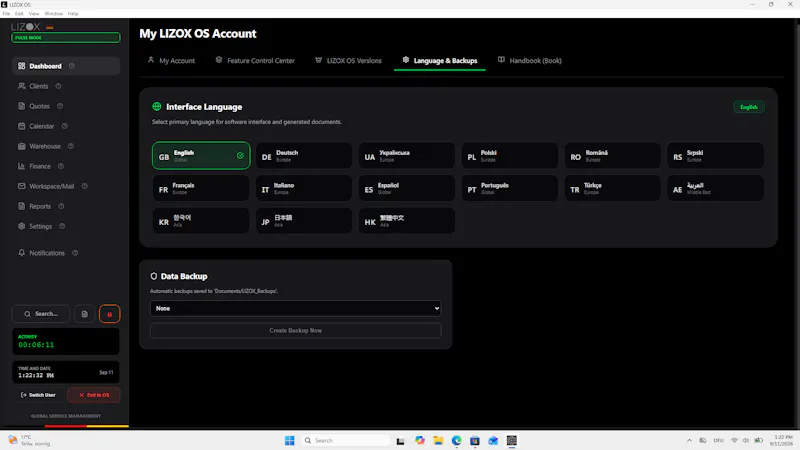Open the LIZOX OS Versions tab
The width and height of the screenshot is (800, 450).
(348, 60)
